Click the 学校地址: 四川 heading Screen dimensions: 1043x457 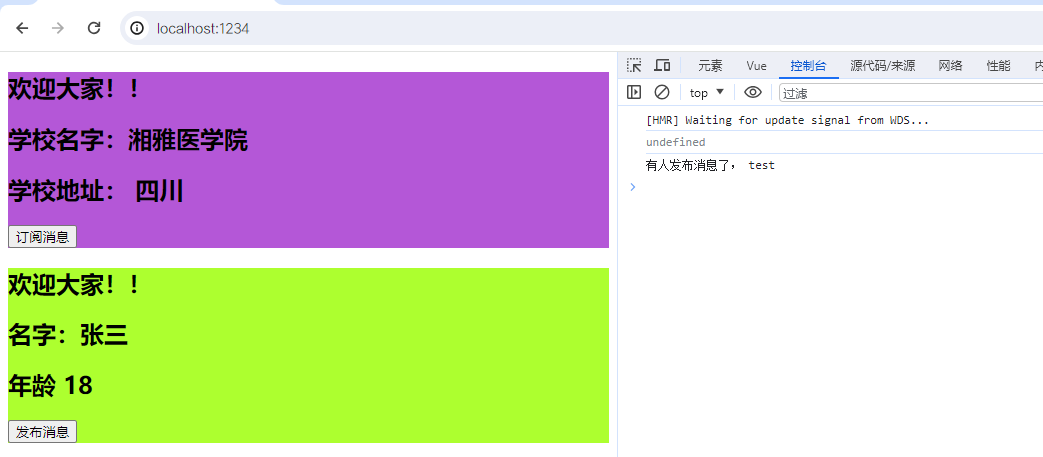(96, 192)
